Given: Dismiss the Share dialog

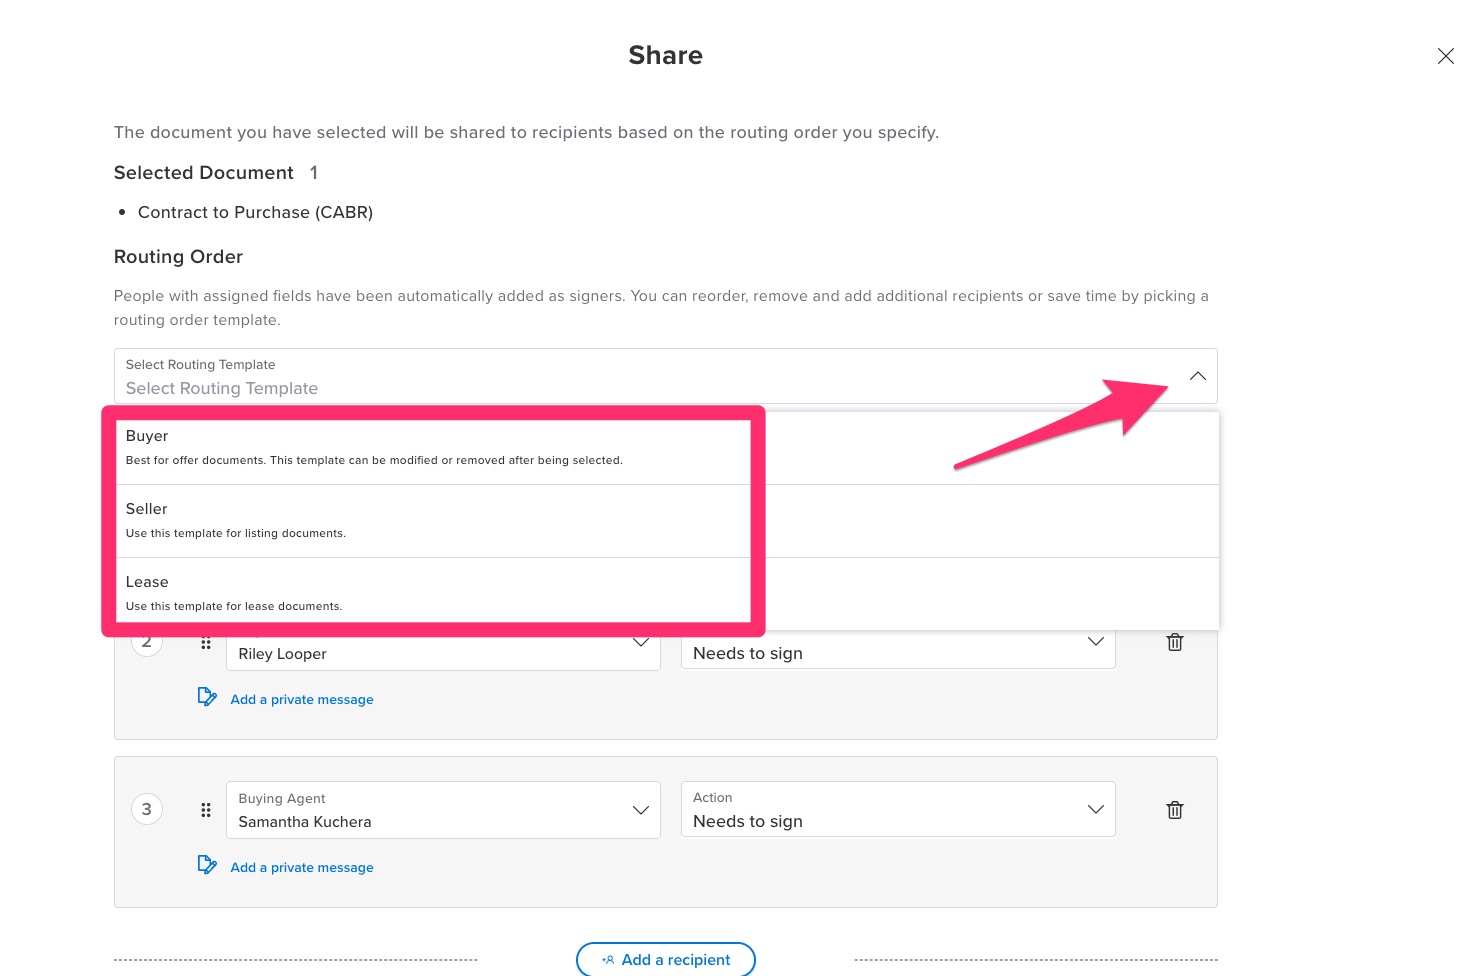Looking at the screenshot, I should (1446, 56).
